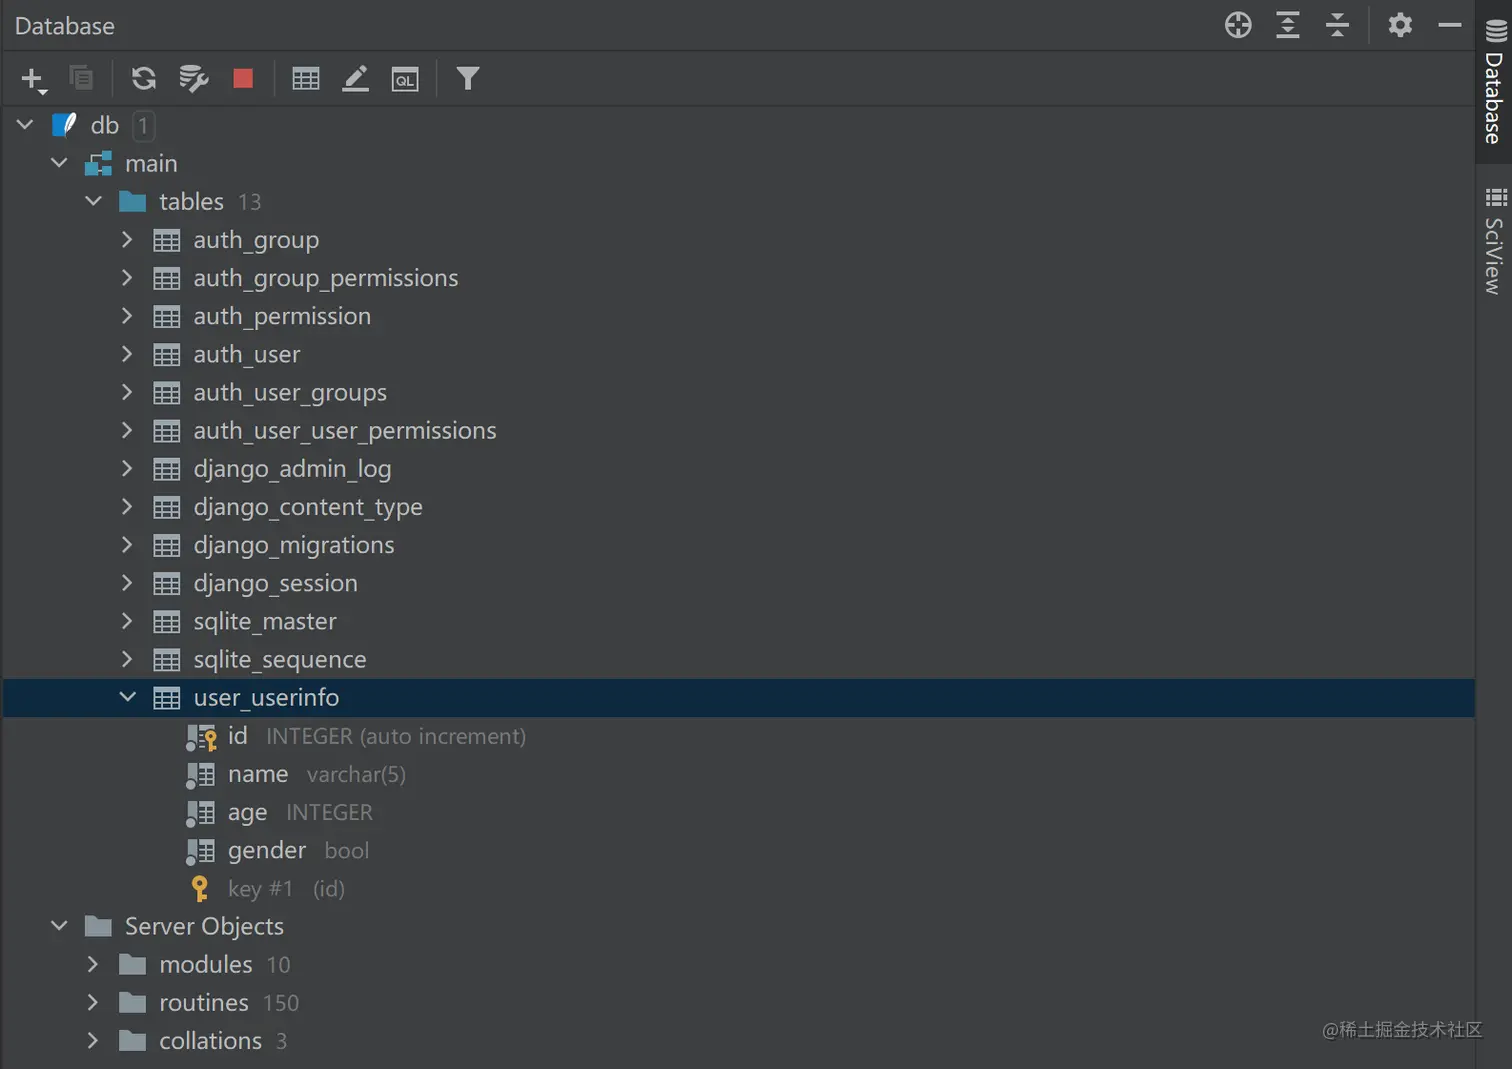
Task: Collapse the user_userinfo table
Action: pyautogui.click(x=127, y=697)
